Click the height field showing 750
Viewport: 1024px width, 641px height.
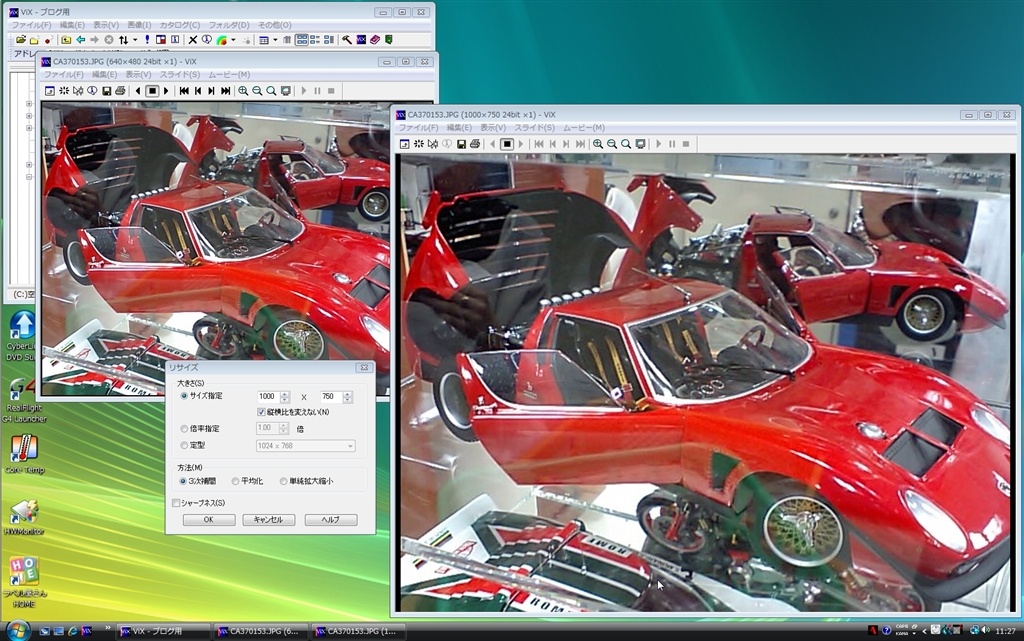pos(331,397)
